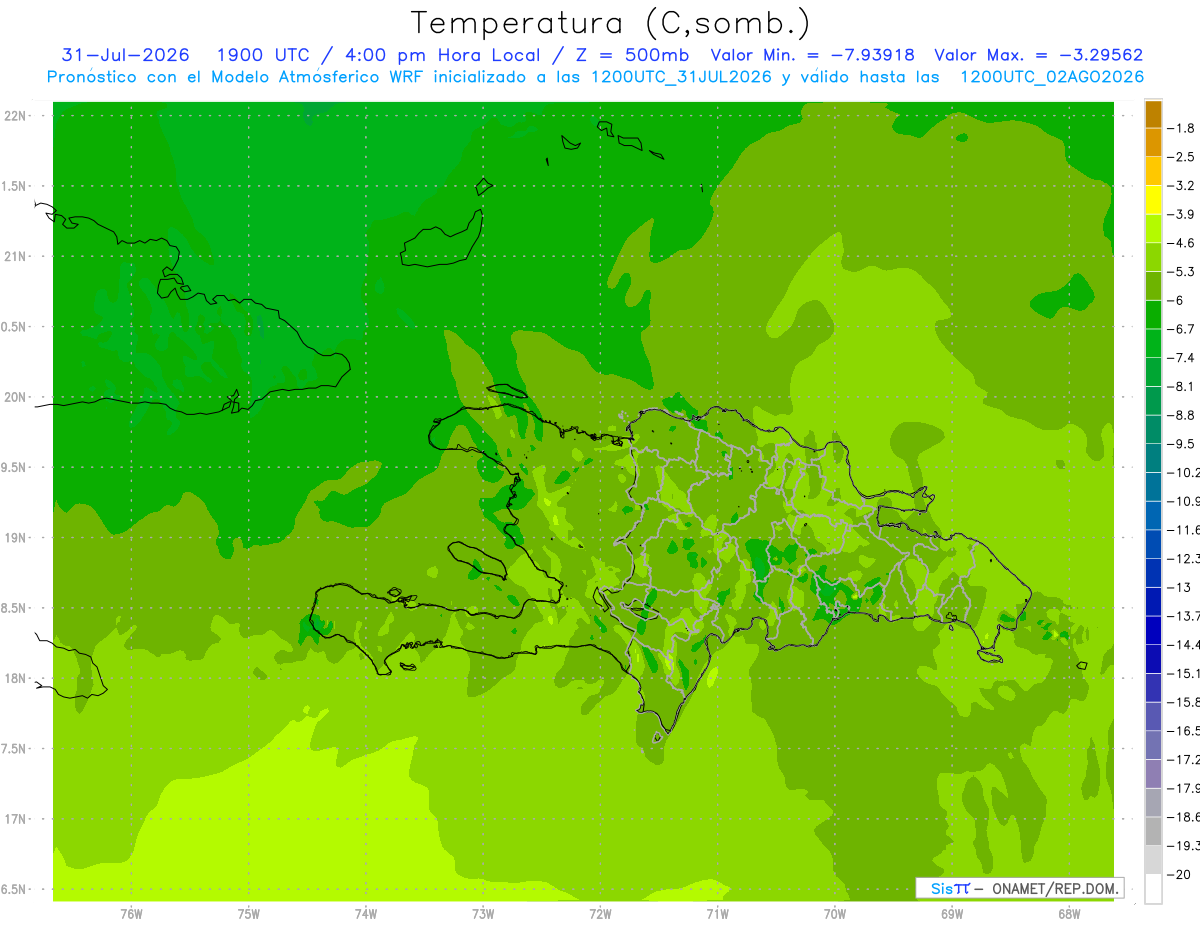Click the yellow swatch between -3.2 and -3.9

pyautogui.click(x=1153, y=200)
